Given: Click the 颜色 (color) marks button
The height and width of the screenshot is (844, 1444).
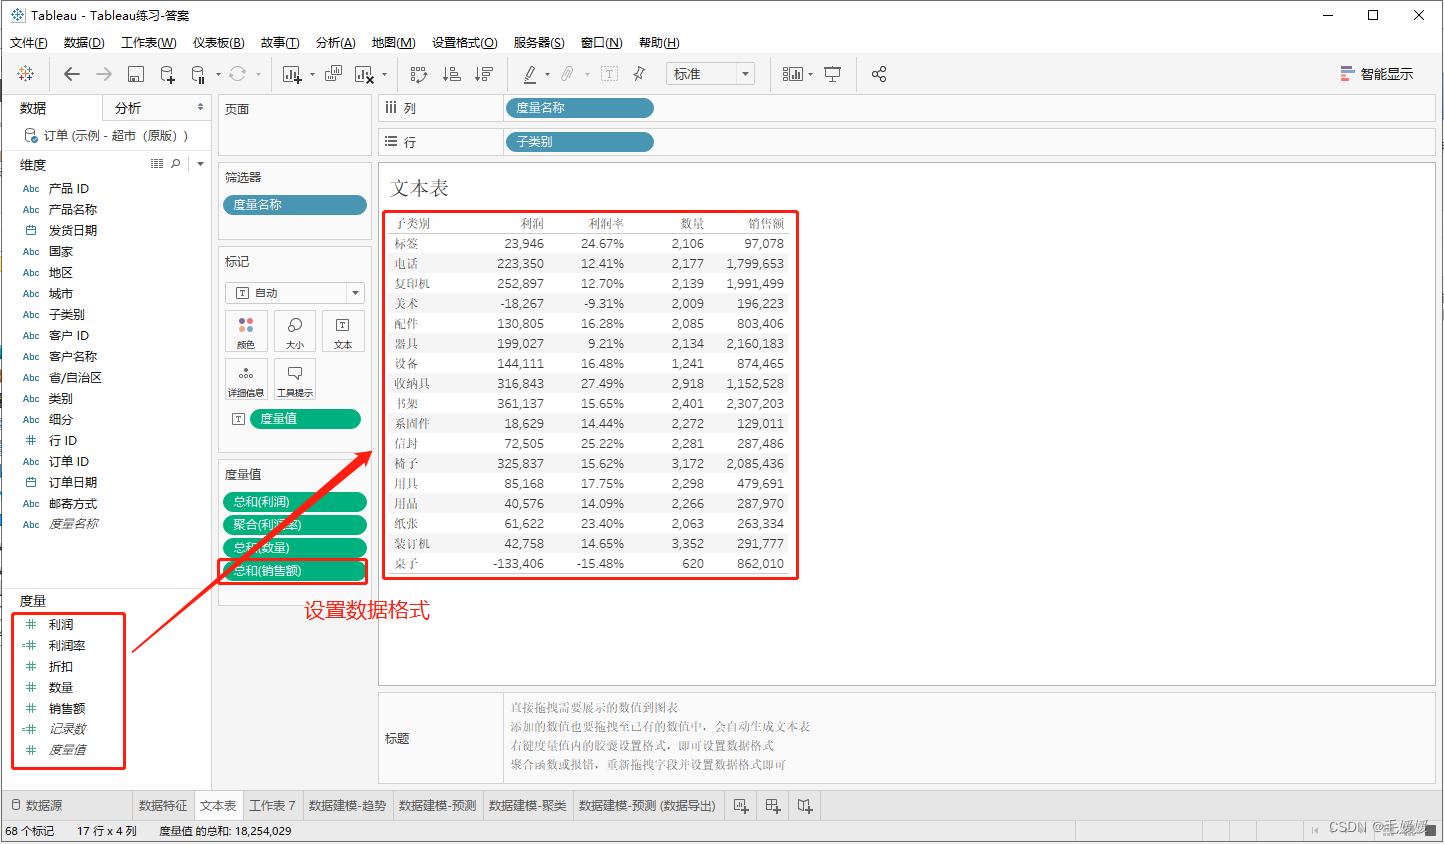Looking at the screenshot, I should point(246,331).
